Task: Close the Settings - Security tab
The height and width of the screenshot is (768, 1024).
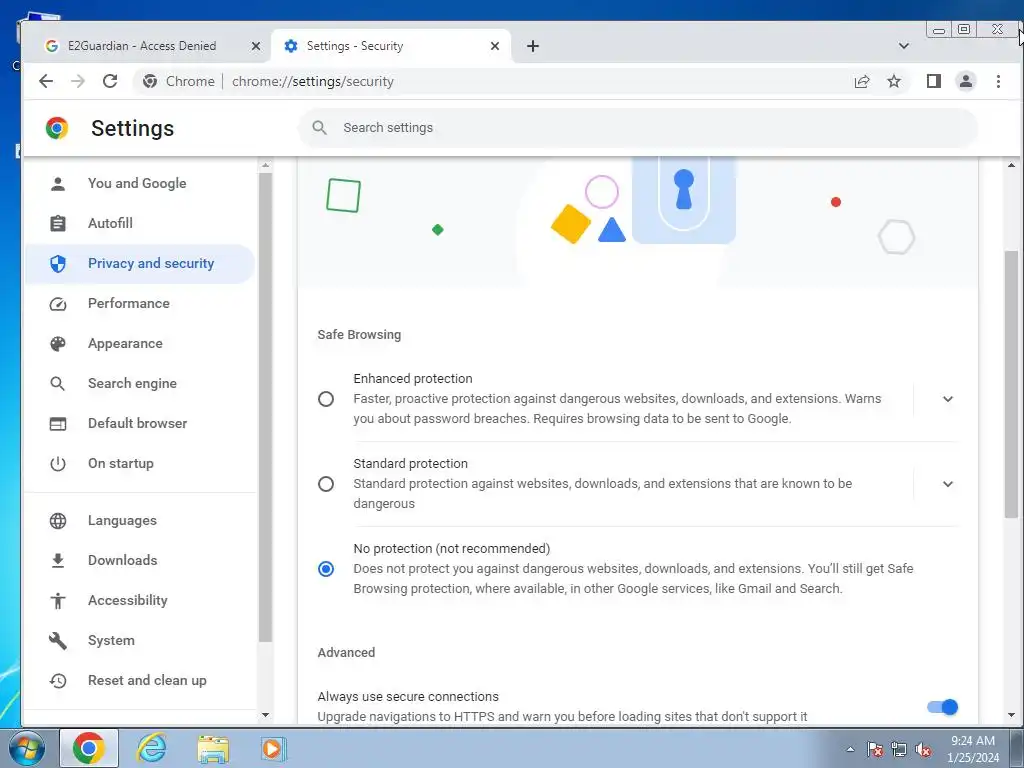Action: point(494,46)
